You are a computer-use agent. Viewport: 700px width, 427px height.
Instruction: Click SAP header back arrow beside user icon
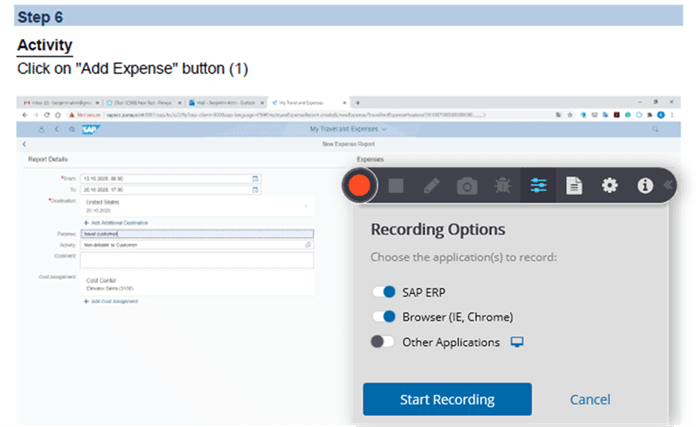[x=57, y=129]
